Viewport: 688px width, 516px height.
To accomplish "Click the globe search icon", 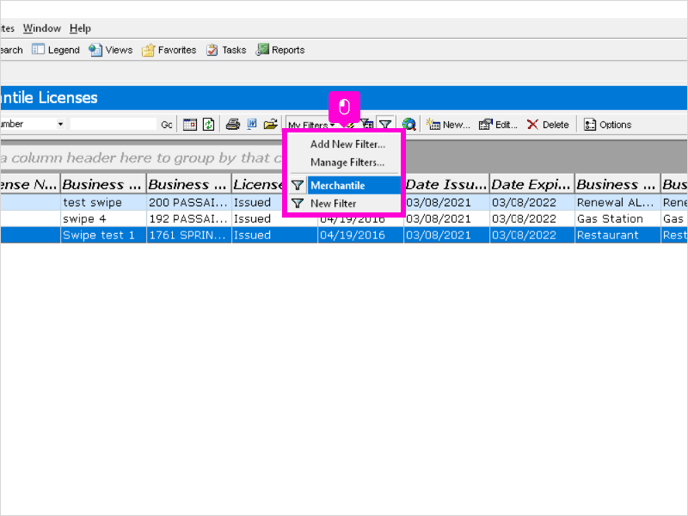I will [409, 125].
